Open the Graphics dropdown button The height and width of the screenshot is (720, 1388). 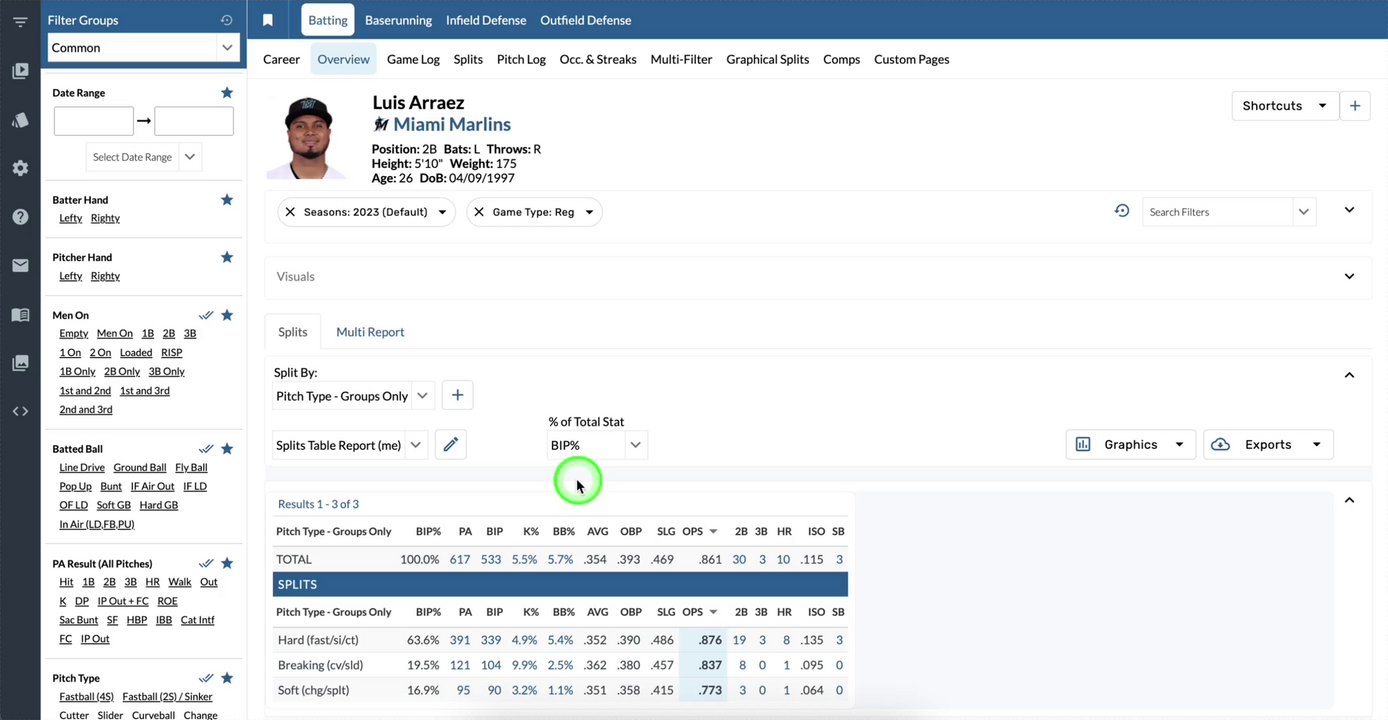tap(1131, 445)
